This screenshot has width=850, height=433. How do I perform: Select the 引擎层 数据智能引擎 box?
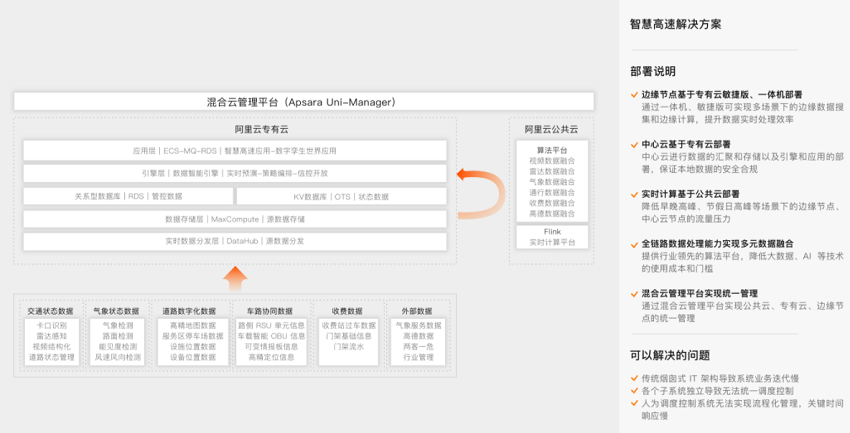point(235,173)
